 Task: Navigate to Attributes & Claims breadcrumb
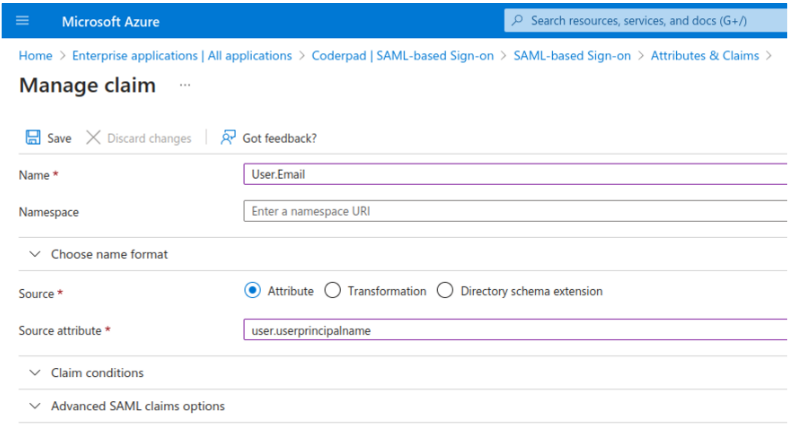pos(704,56)
